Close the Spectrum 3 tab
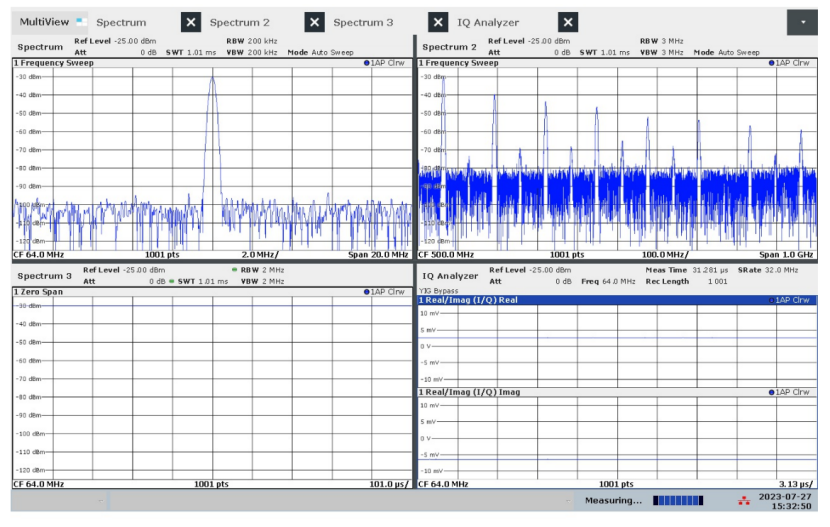The width and height of the screenshot is (830, 527). (438, 22)
